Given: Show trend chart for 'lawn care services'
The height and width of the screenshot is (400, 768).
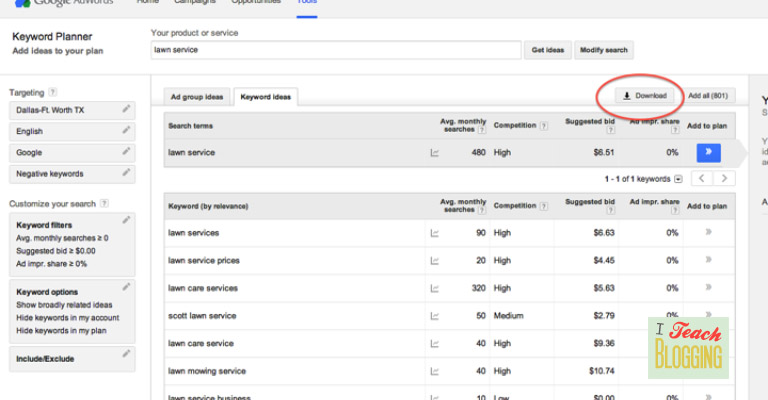Looking at the screenshot, I should point(435,288).
